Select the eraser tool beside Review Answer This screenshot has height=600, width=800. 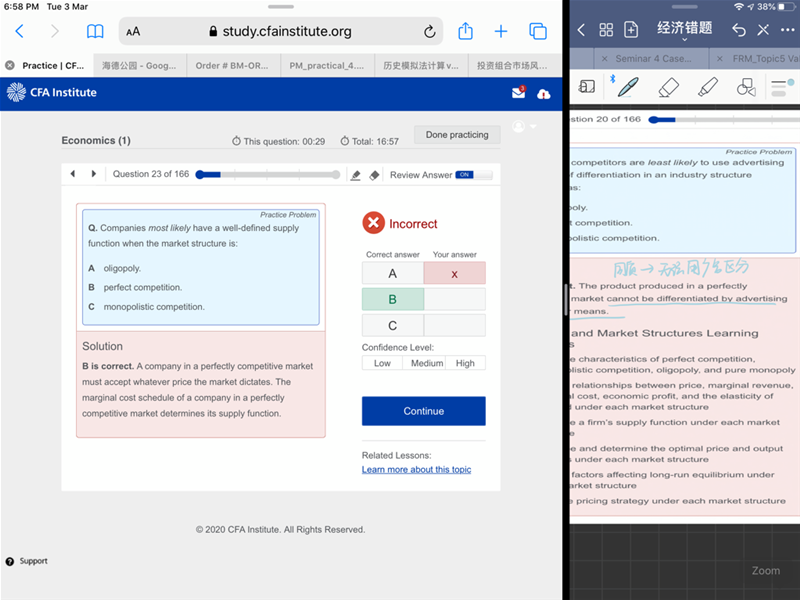pyautogui.click(x=374, y=176)
